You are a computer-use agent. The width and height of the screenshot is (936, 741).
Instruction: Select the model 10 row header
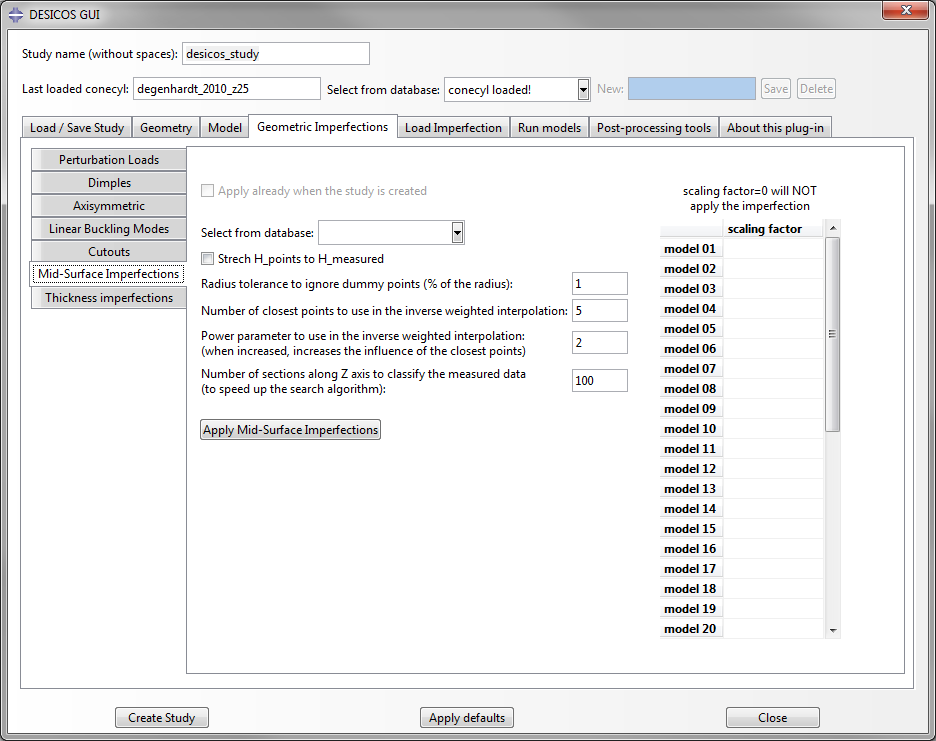(691, 429)
